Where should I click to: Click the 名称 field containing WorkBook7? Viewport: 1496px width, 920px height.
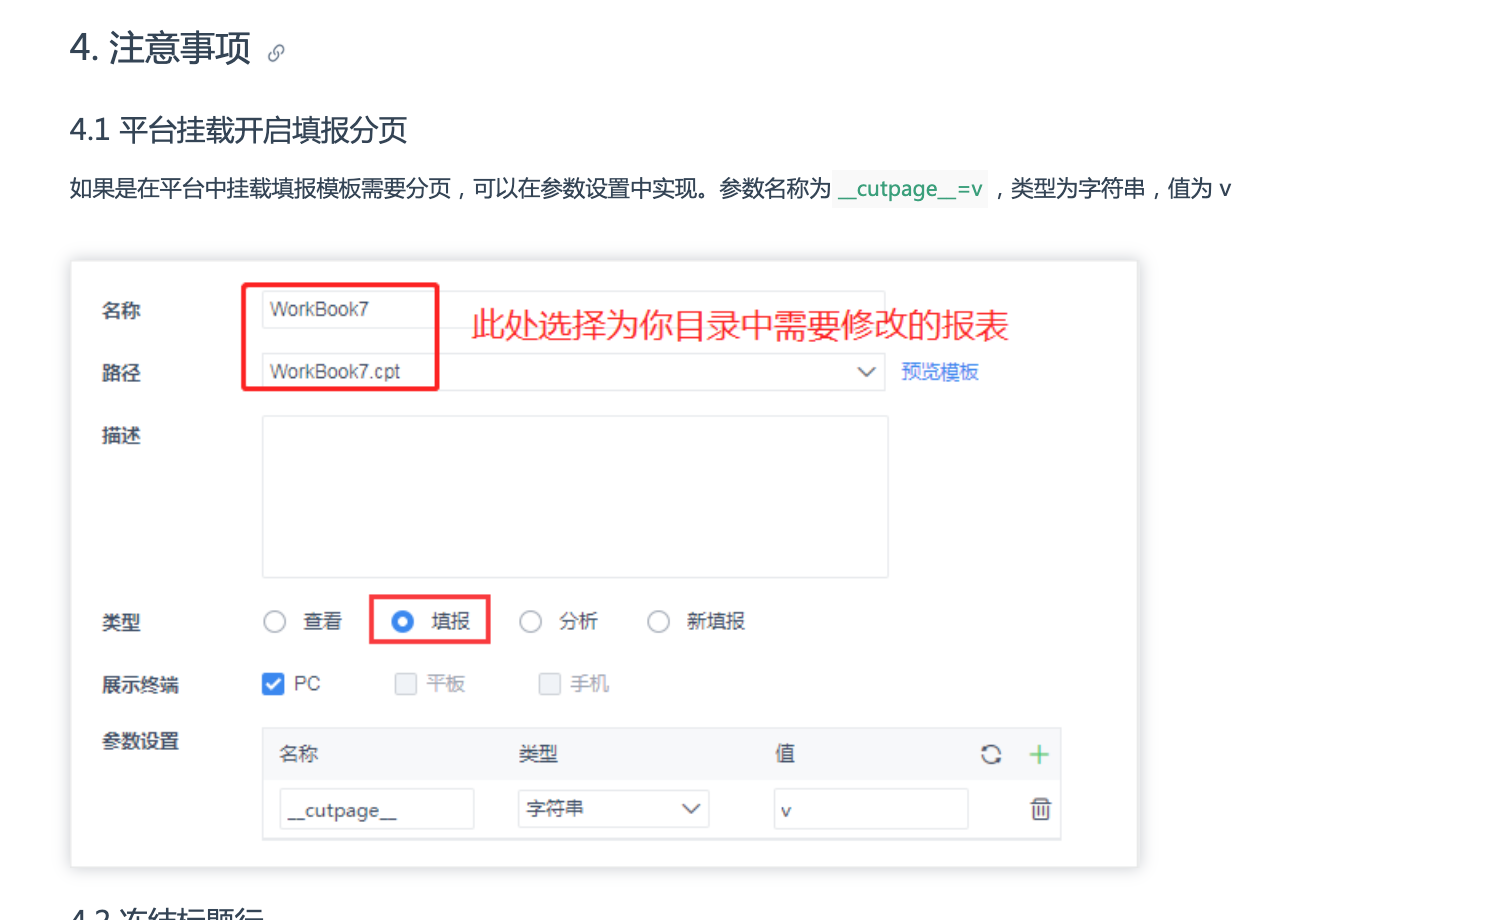click(573, 309)
